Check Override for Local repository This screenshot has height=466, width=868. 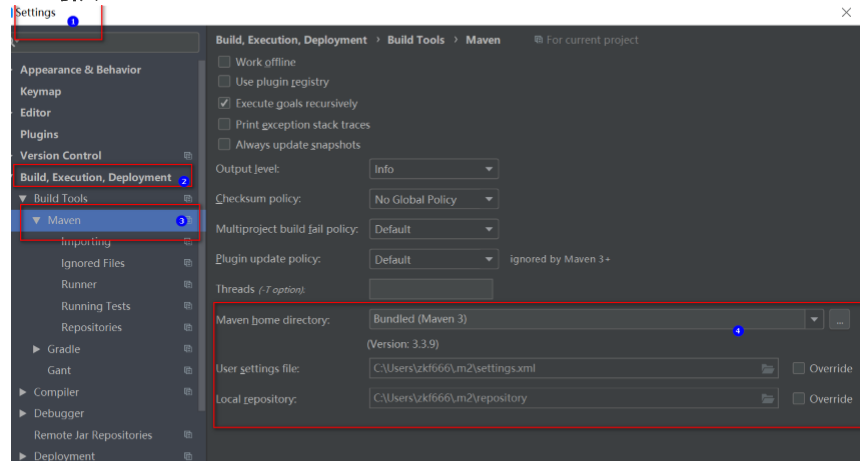[x=798, y=398]
